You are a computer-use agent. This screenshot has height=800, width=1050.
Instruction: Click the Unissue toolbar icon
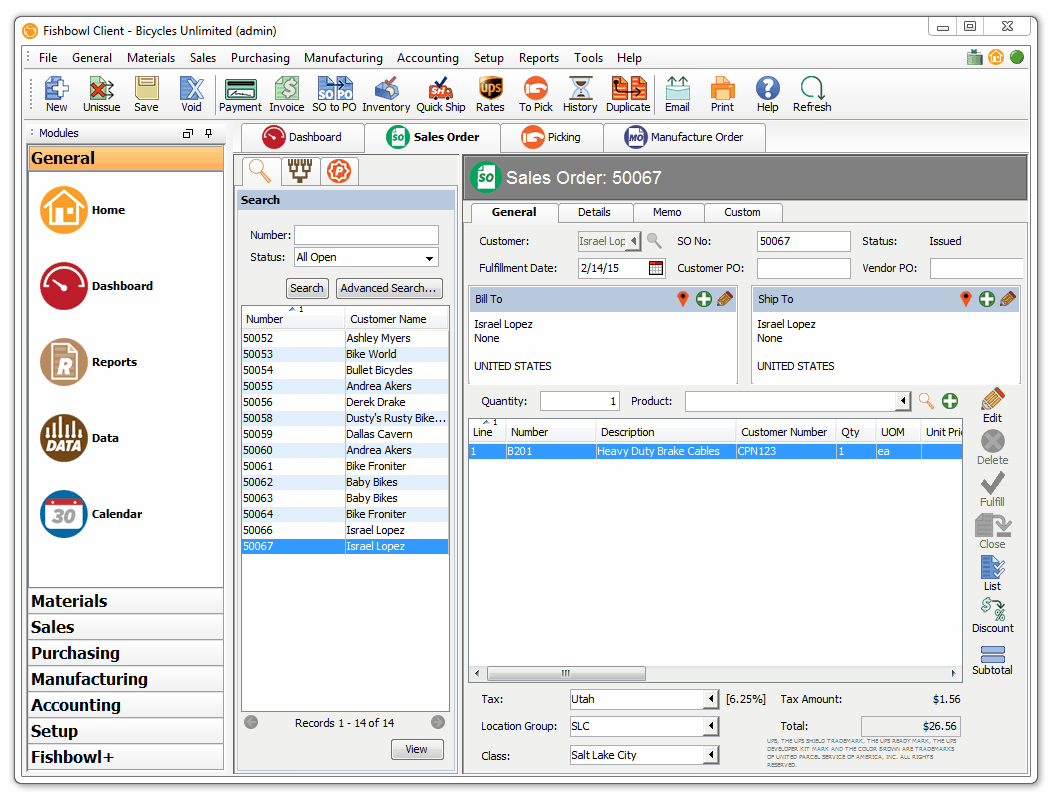point(102,94)
